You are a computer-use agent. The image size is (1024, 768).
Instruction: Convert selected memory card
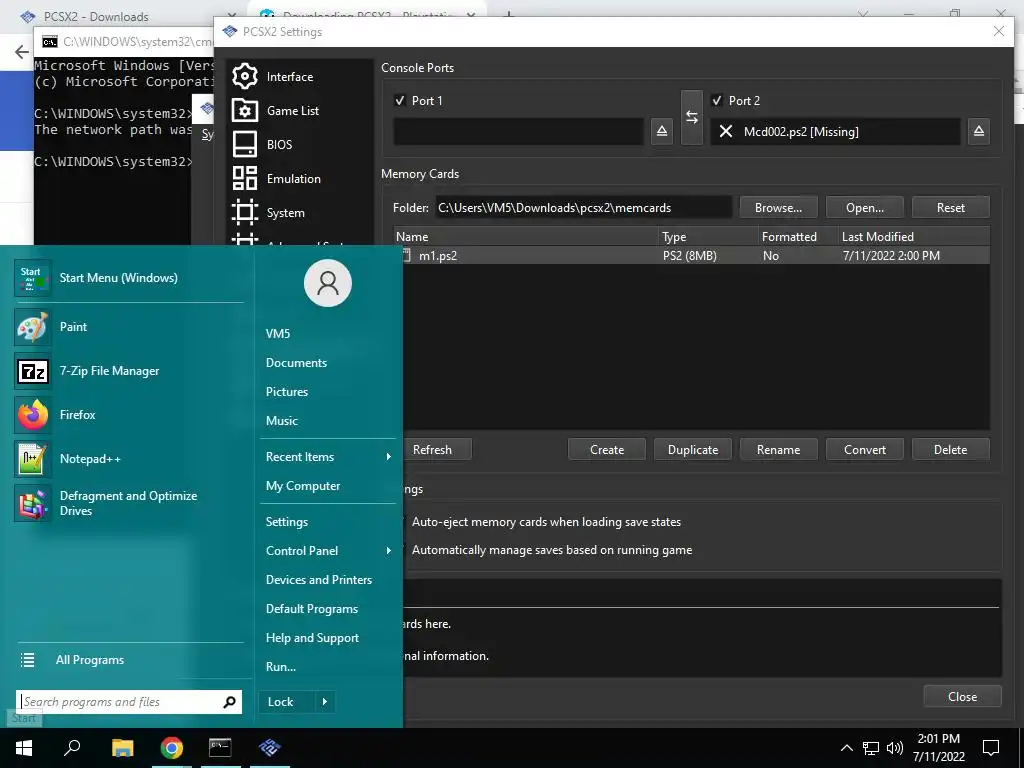[865, 449]
